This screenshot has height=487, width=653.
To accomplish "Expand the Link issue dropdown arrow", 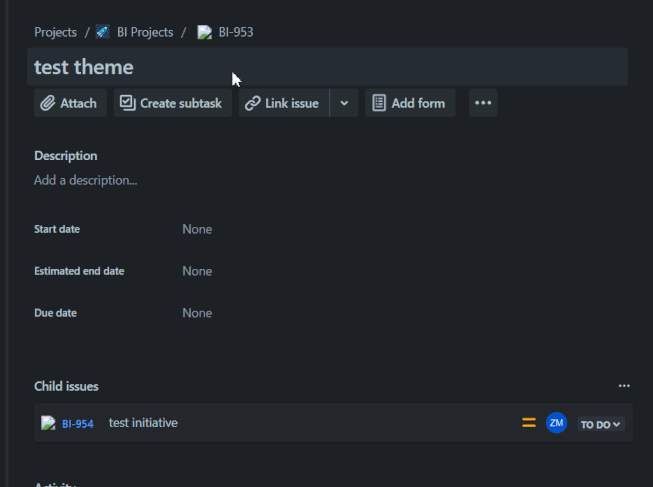I will pyautogui.click(x=344, y=103).
